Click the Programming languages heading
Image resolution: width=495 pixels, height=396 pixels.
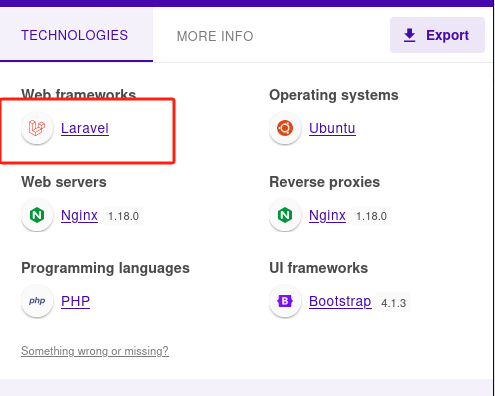pos(105,268)
